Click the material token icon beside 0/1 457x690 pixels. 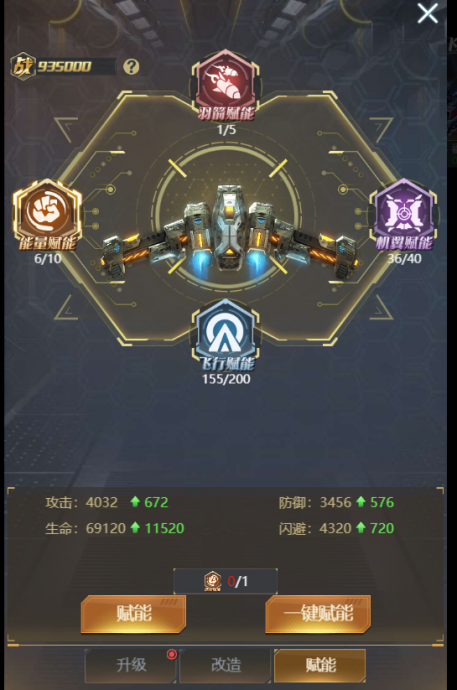[213, 581]
